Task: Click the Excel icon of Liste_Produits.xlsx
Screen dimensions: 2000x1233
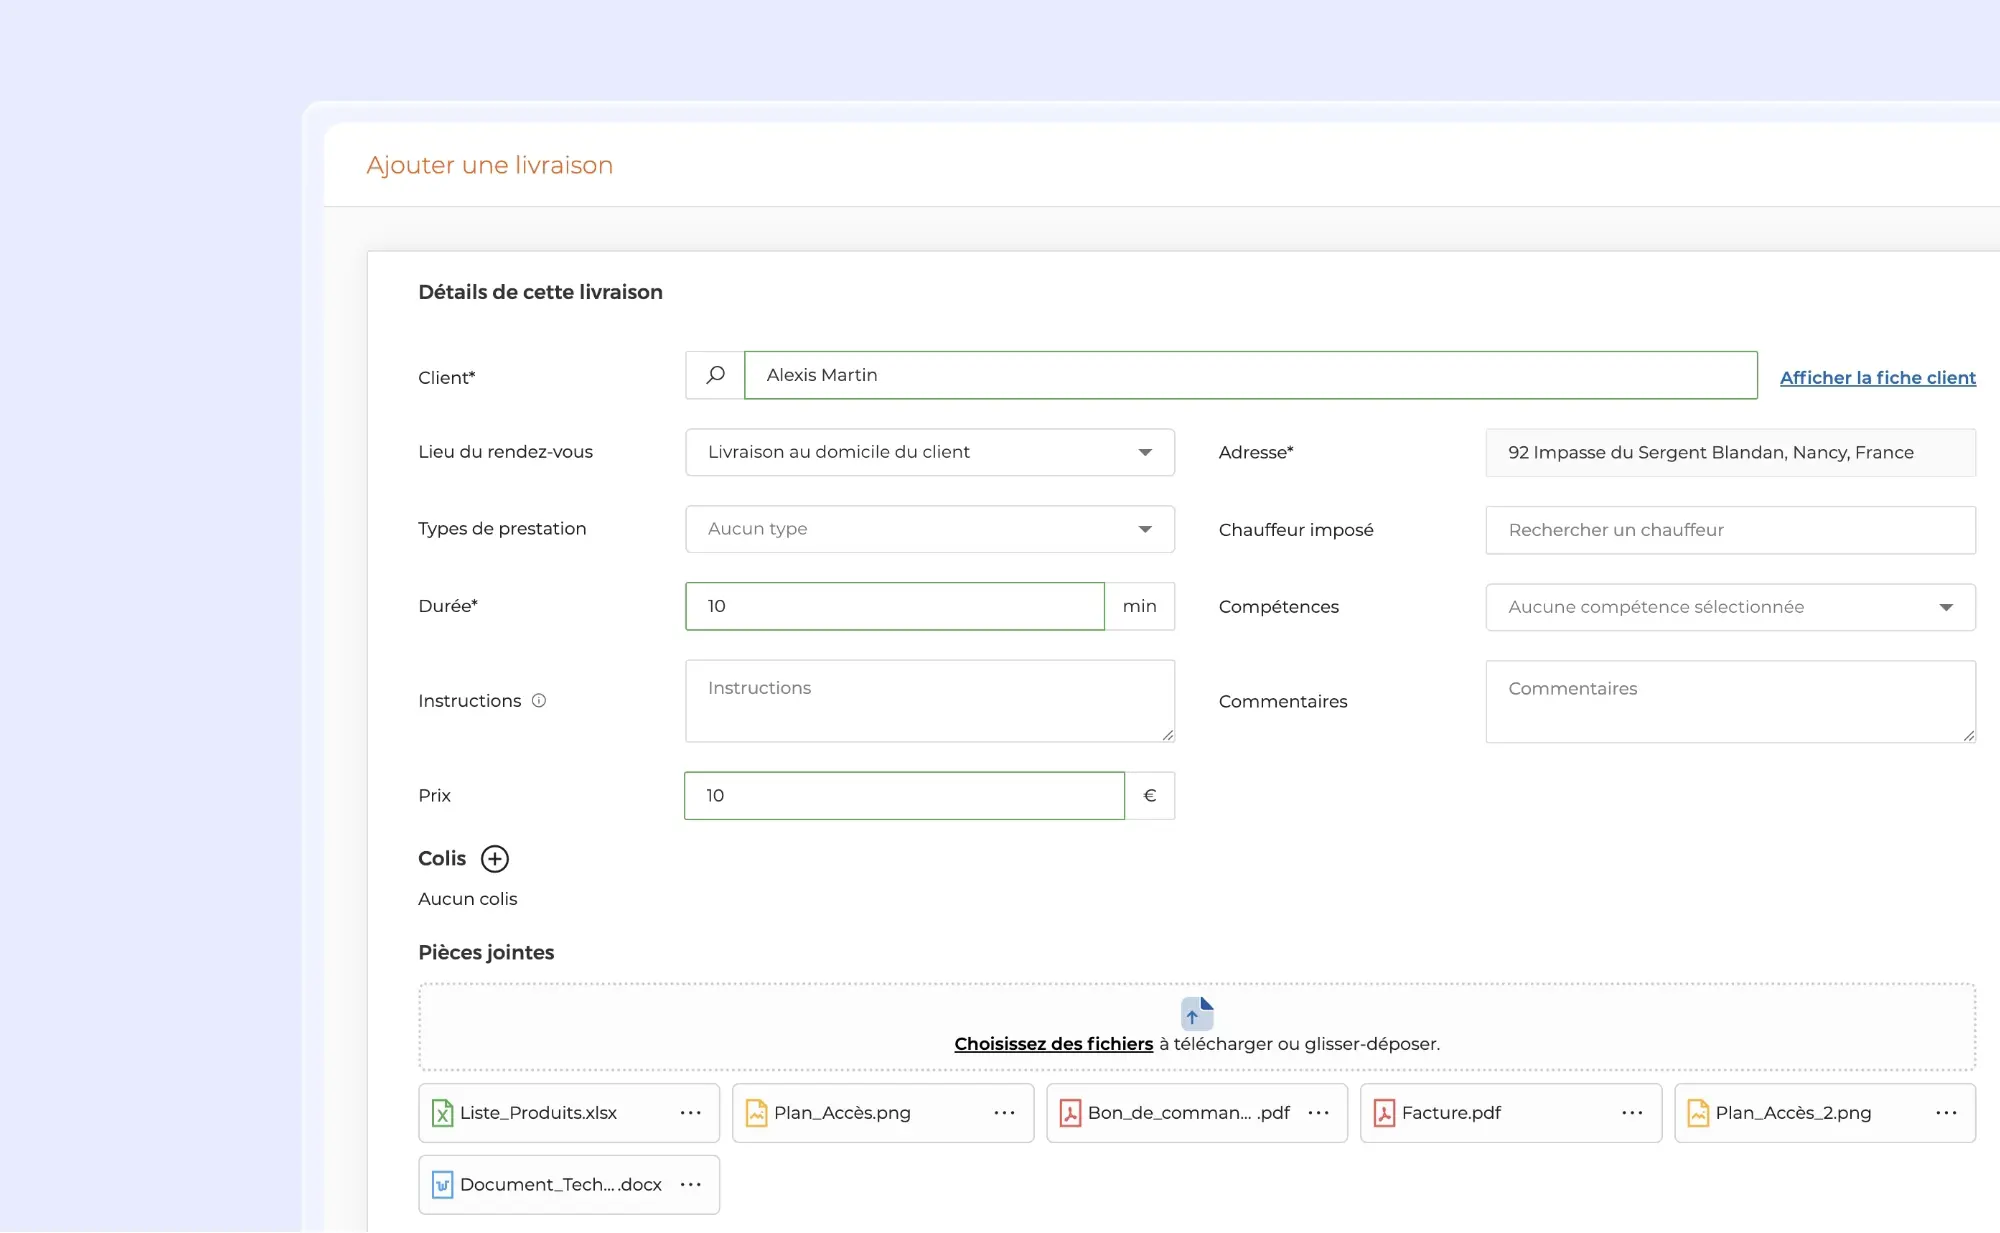Action: 442,1112
